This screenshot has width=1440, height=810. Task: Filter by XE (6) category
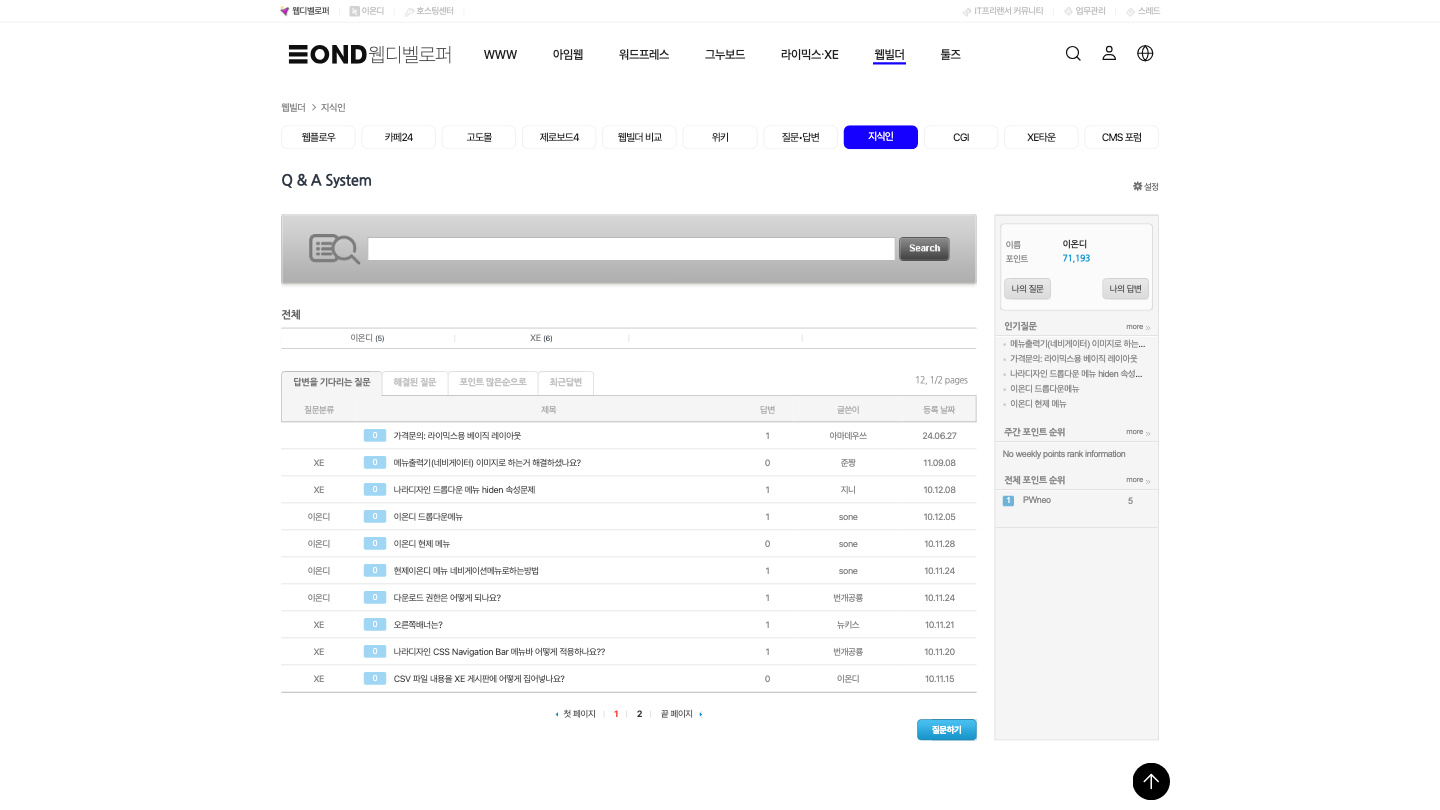click(x=541, y=338)
